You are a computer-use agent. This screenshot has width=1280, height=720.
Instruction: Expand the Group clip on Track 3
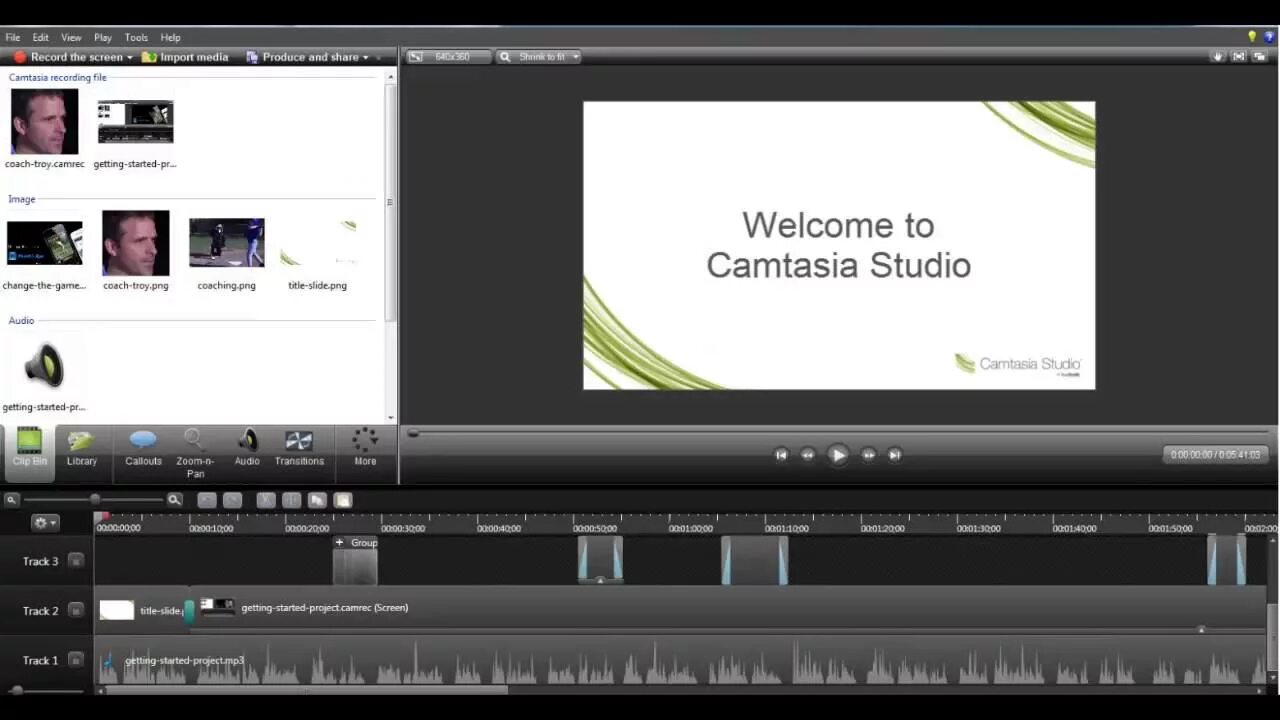tap(340, 543)
